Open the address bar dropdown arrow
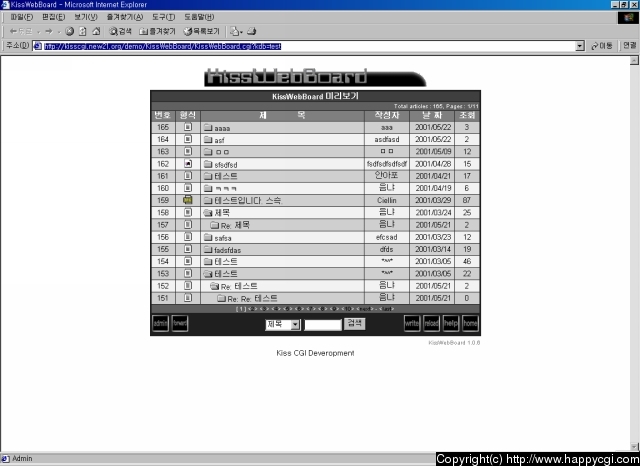640x466 pixels. point(580,46)
